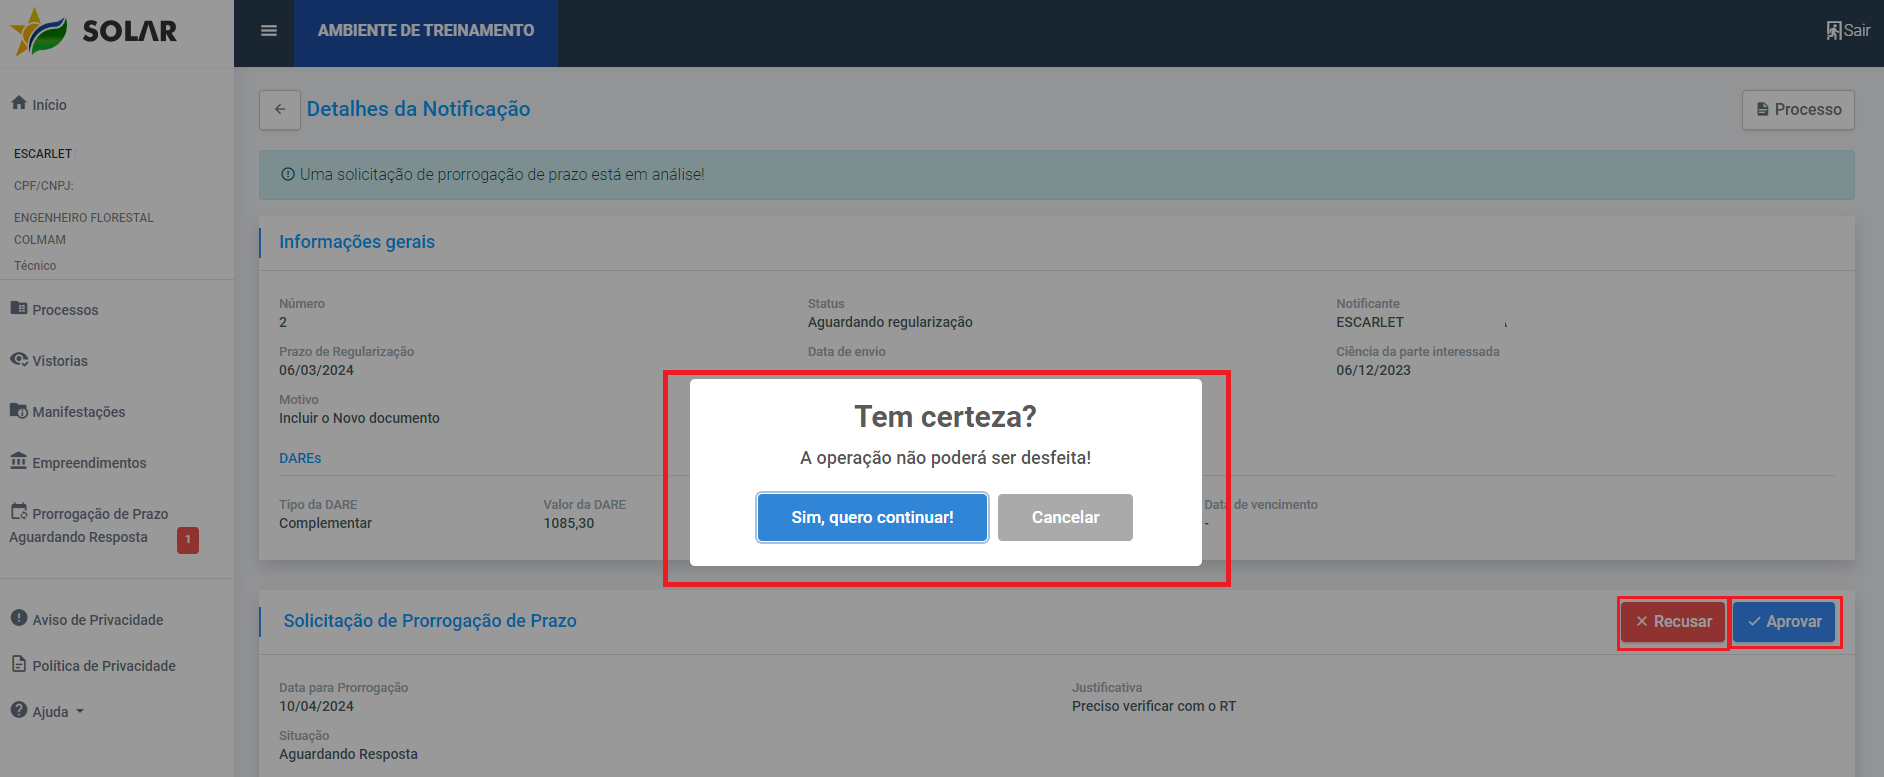Click the Recusar button

[1673, 622]
